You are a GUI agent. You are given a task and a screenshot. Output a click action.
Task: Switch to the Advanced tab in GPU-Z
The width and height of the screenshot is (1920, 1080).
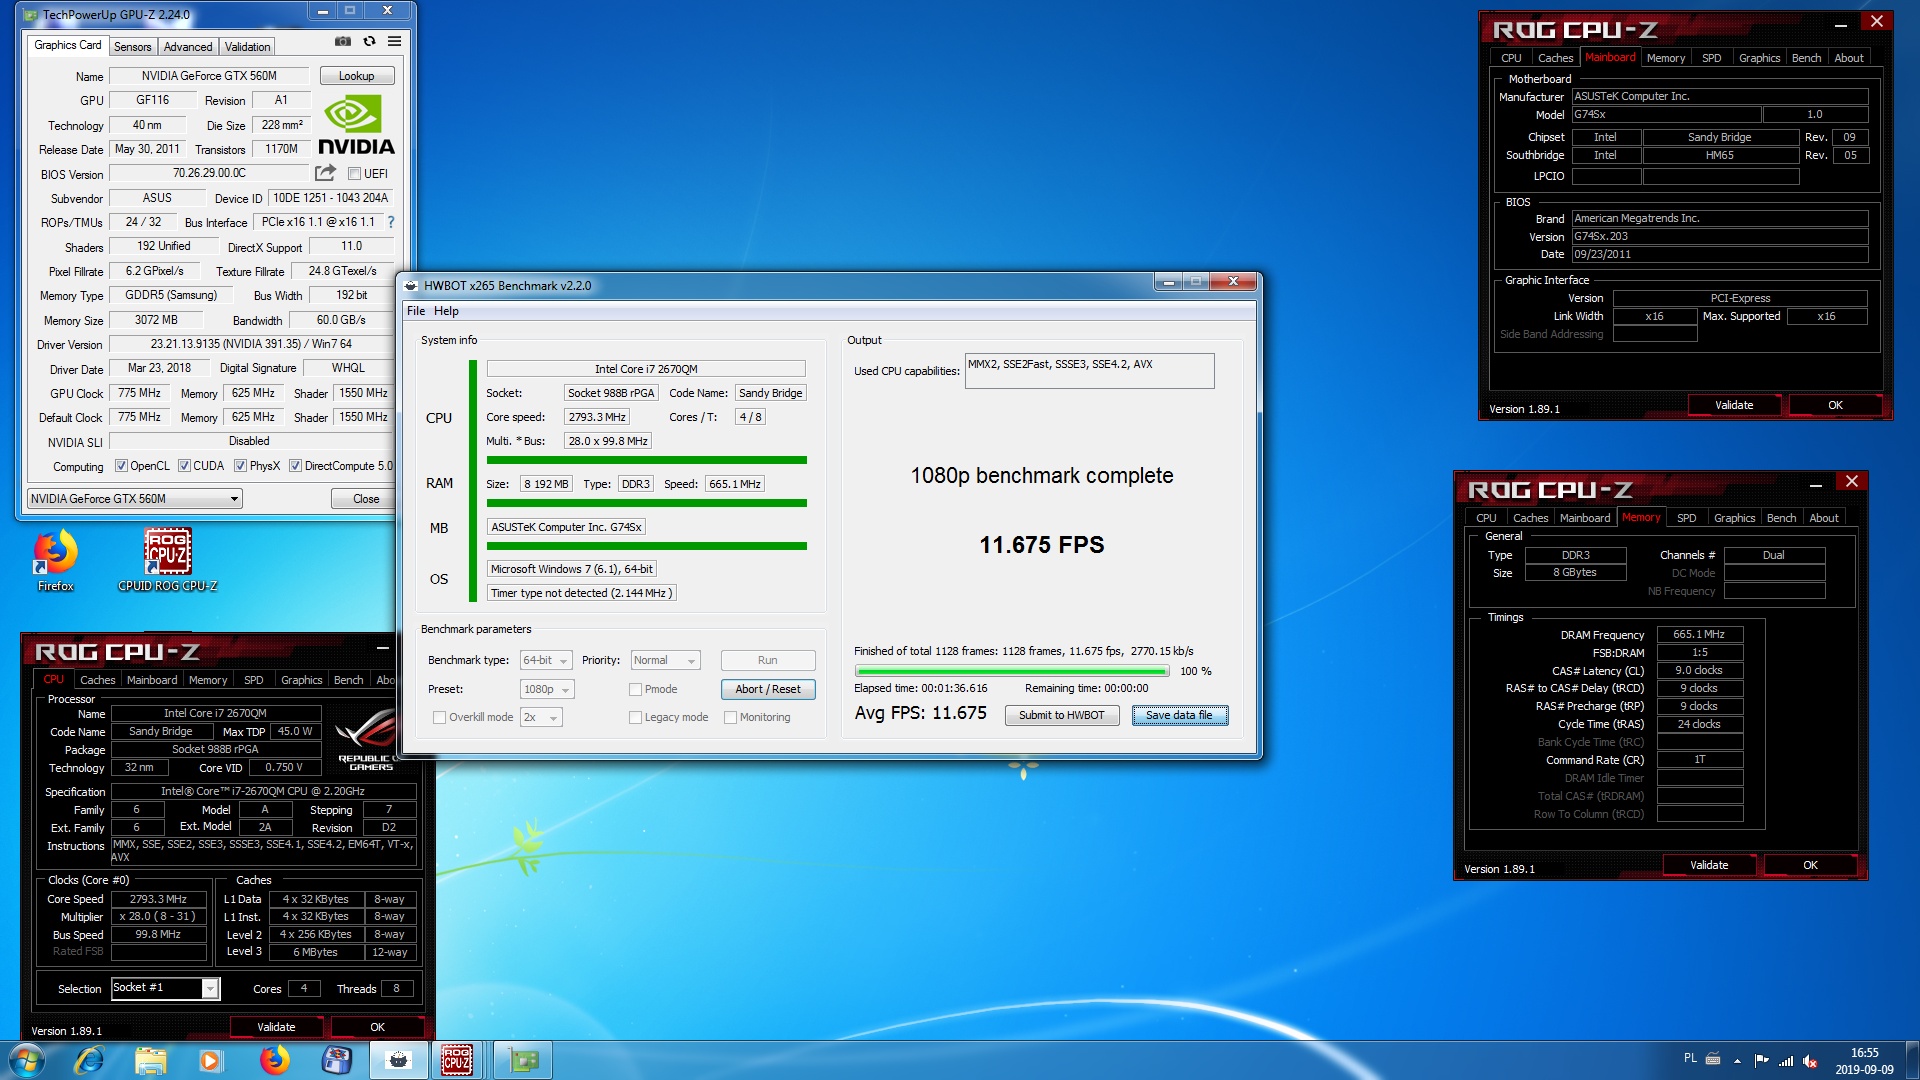[x=188, y=47]
